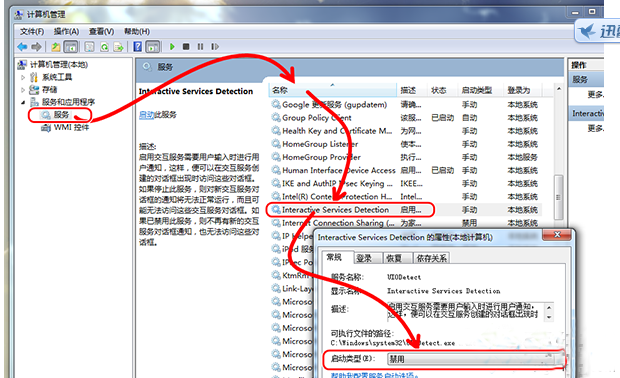Open Help via blue question mark icon

137,47
